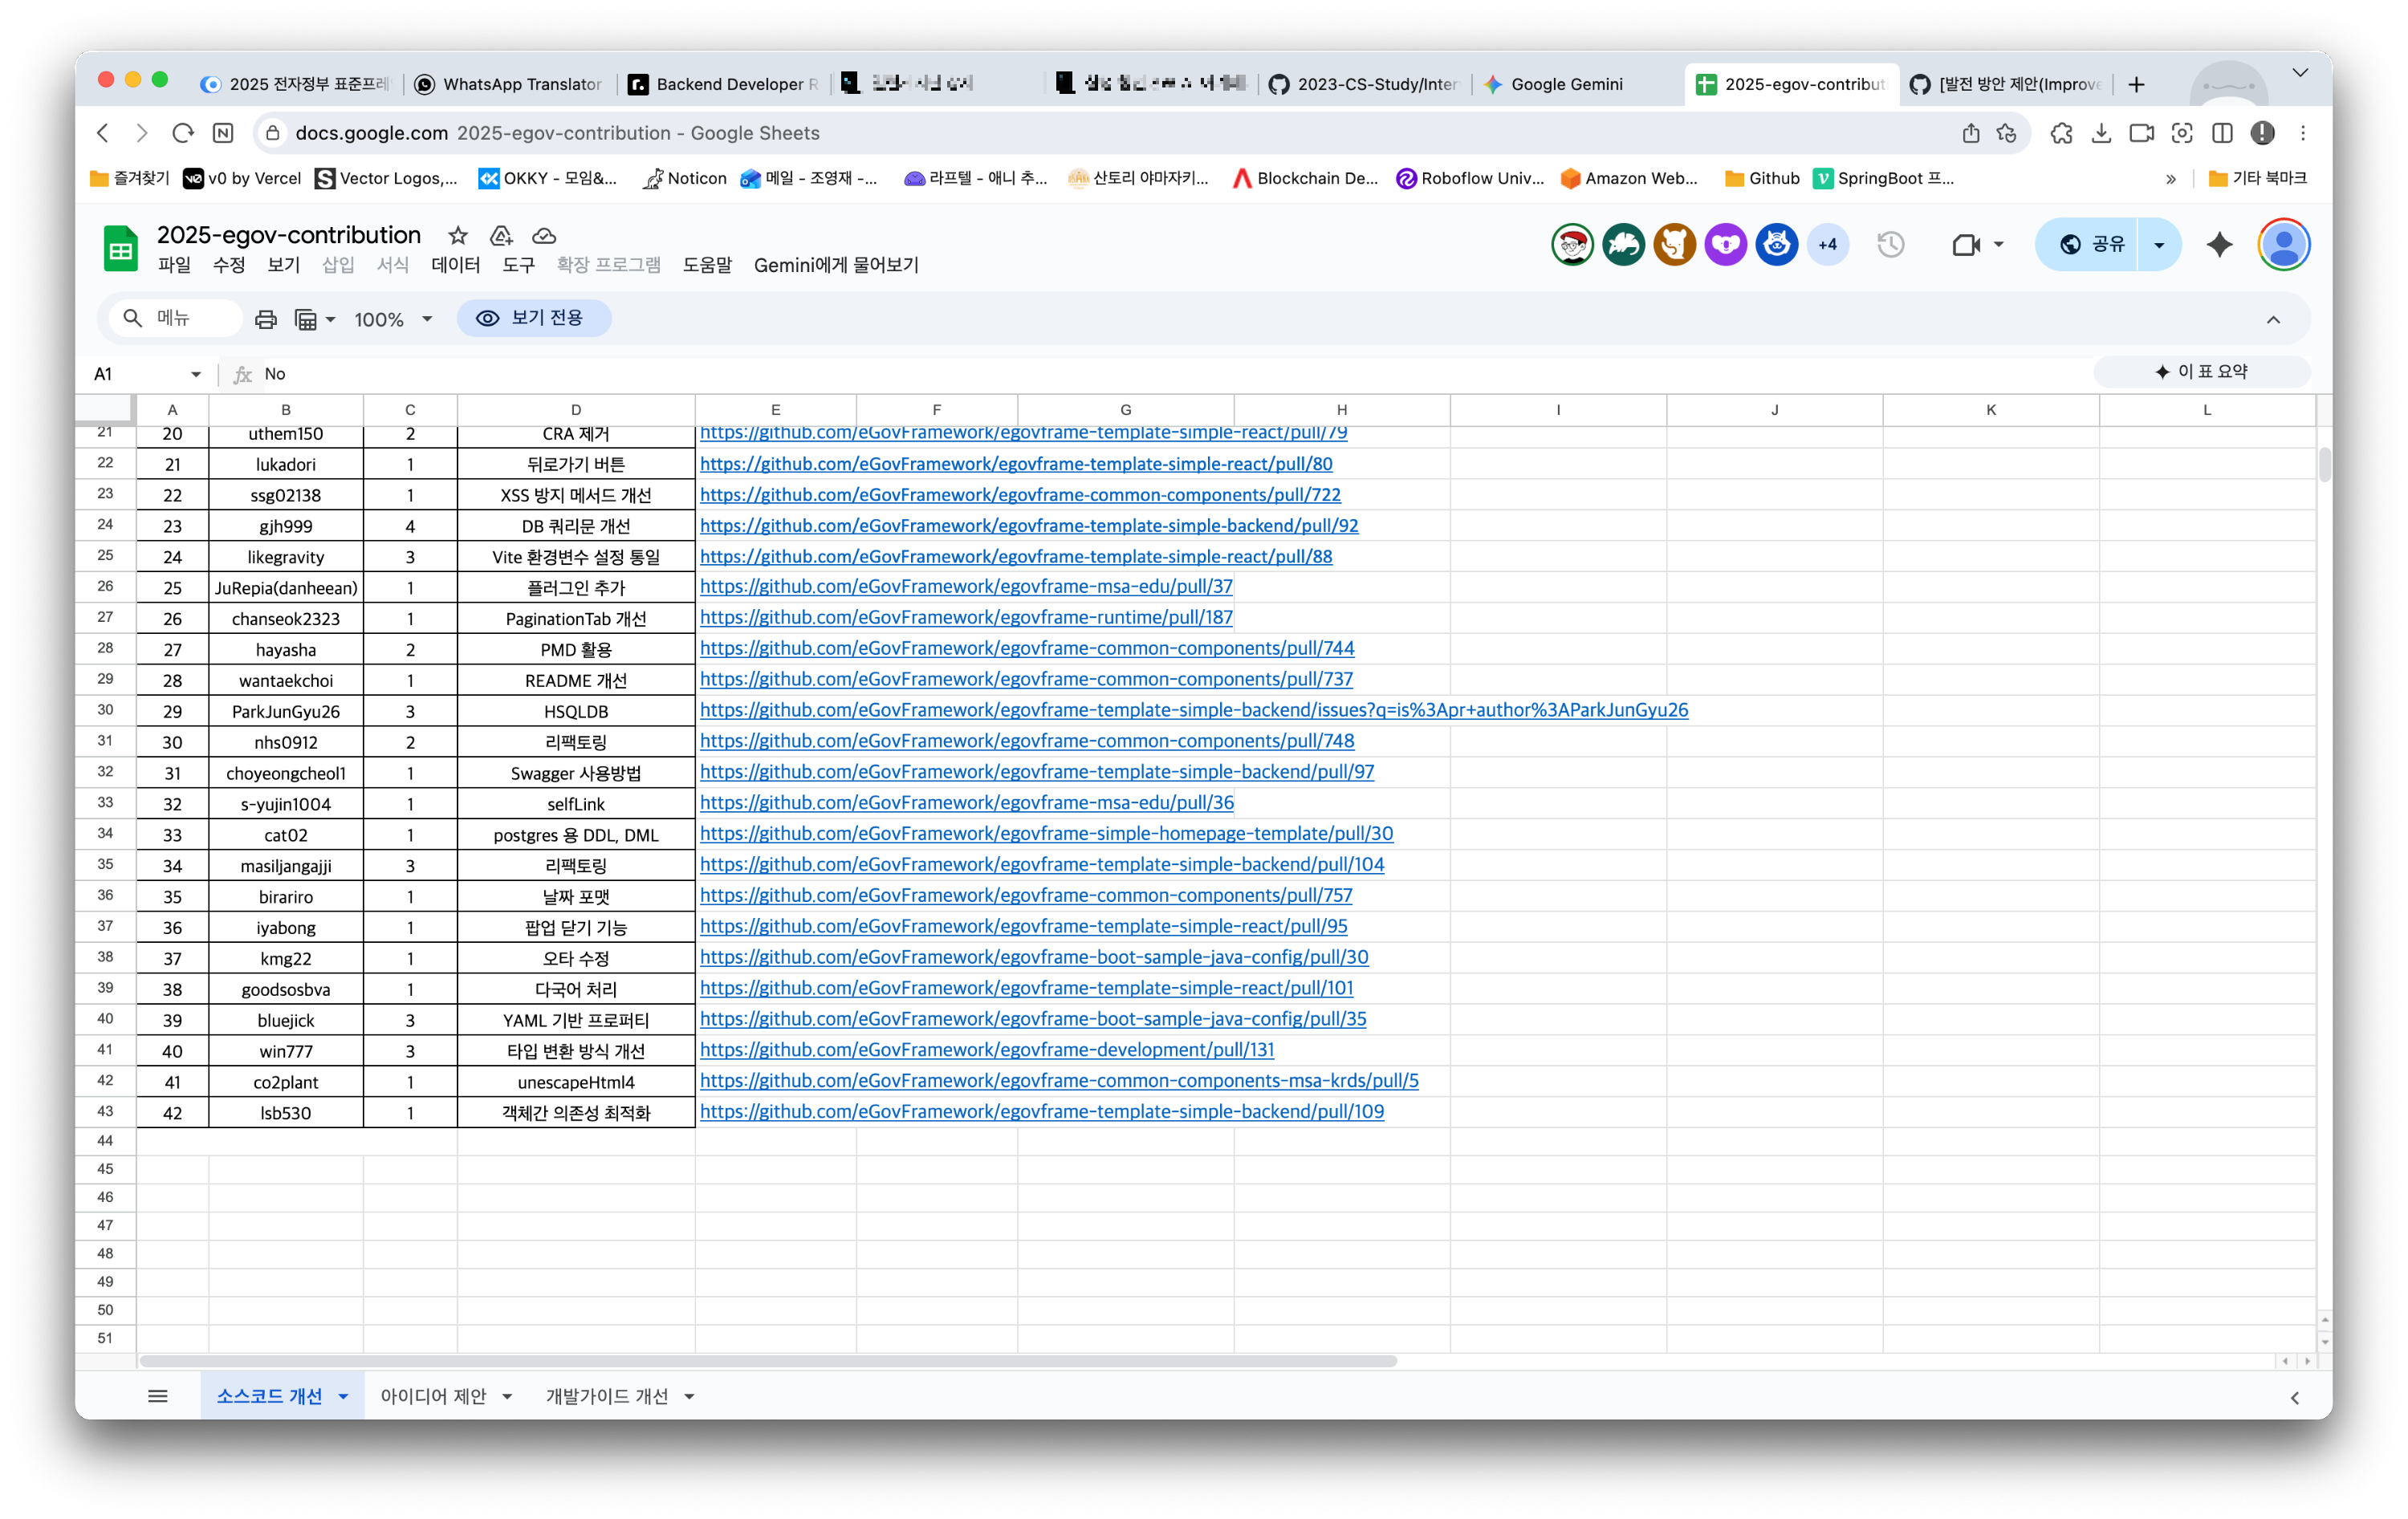
Task: Open browser extensions puzzle icon
Action: click(x=2061, y=133)
